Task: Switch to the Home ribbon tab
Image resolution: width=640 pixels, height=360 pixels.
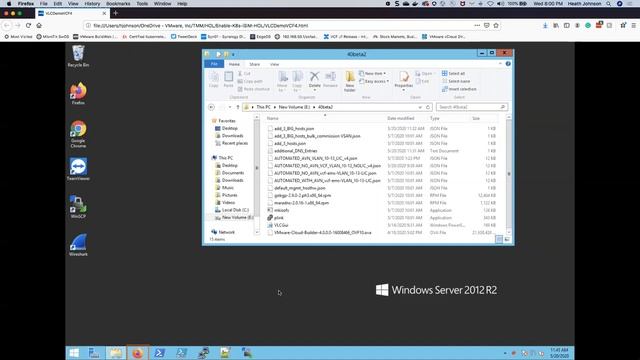Action: 234,64
